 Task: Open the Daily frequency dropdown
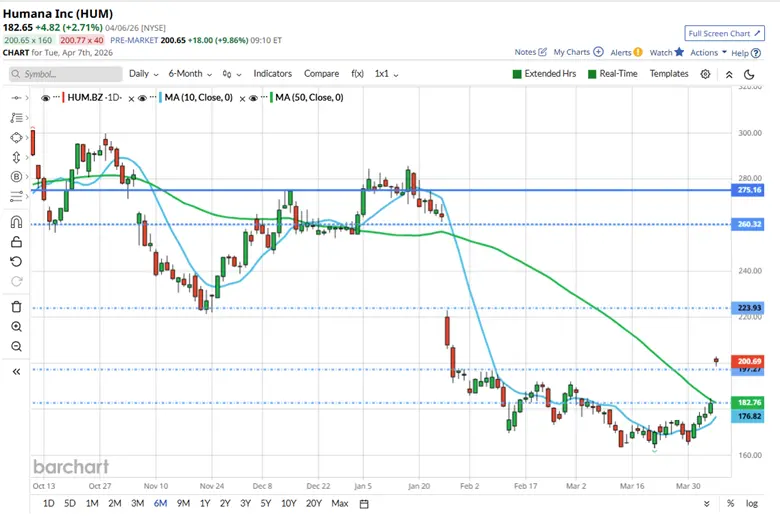[144, 74]
